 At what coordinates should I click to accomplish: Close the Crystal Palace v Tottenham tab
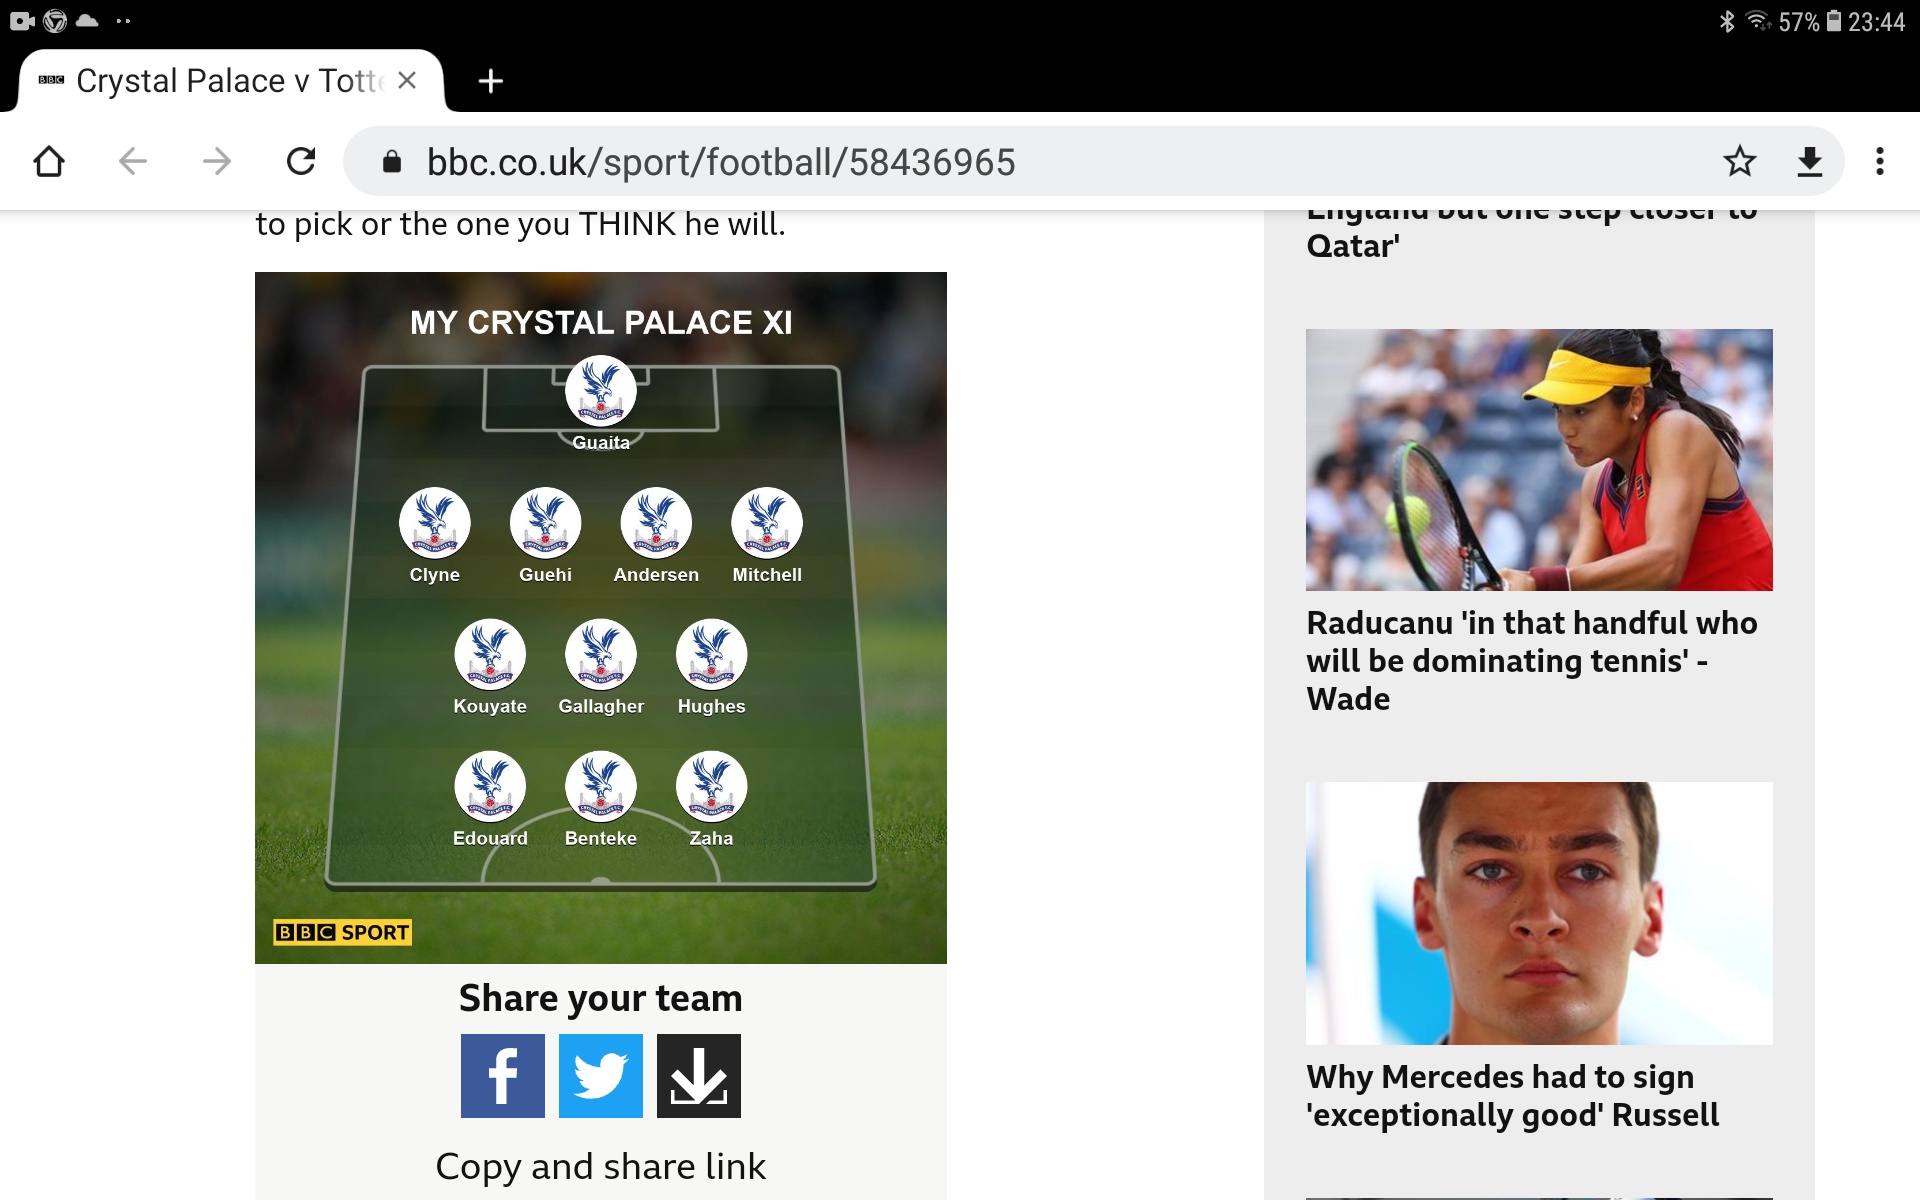pyautogui.click(x=407, y=80)
